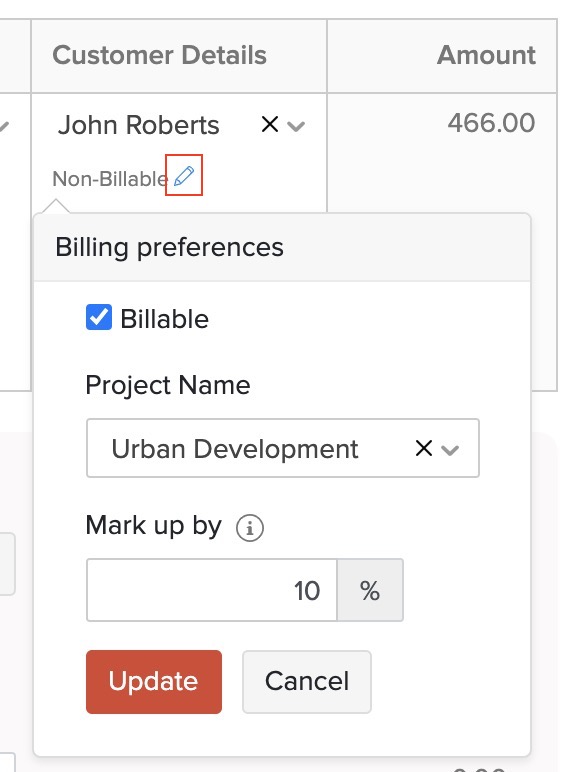The image size is (562, 772).
Task: Click the pencil edit icon beside Non-Billable
Action: (184, 176)
